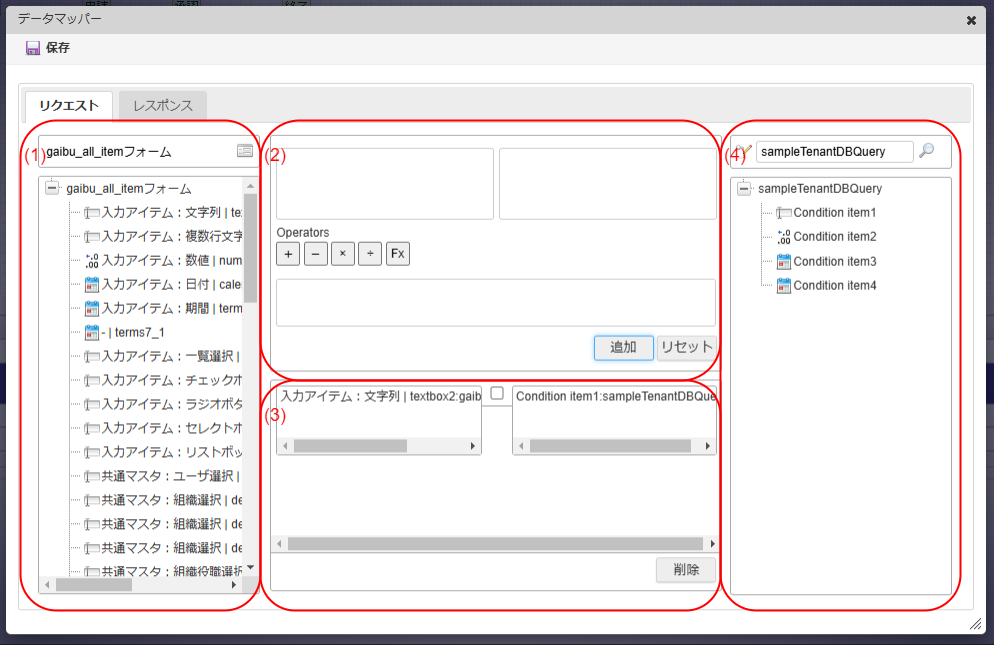The width and height of the screenshot is (994, 645).
Task: Select the Condition item2 text
Action: pyautogui.click(x=835, y=237)
